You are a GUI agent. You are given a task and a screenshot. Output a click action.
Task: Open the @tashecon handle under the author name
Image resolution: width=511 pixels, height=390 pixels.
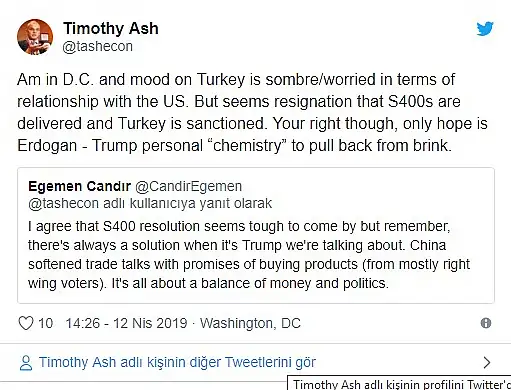coord(97,46)
